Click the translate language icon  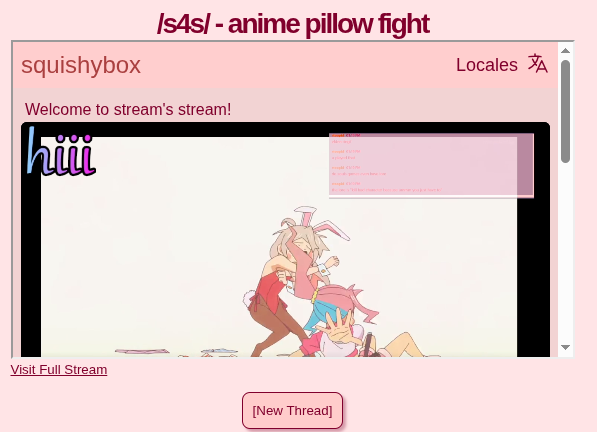pos(538,64)
